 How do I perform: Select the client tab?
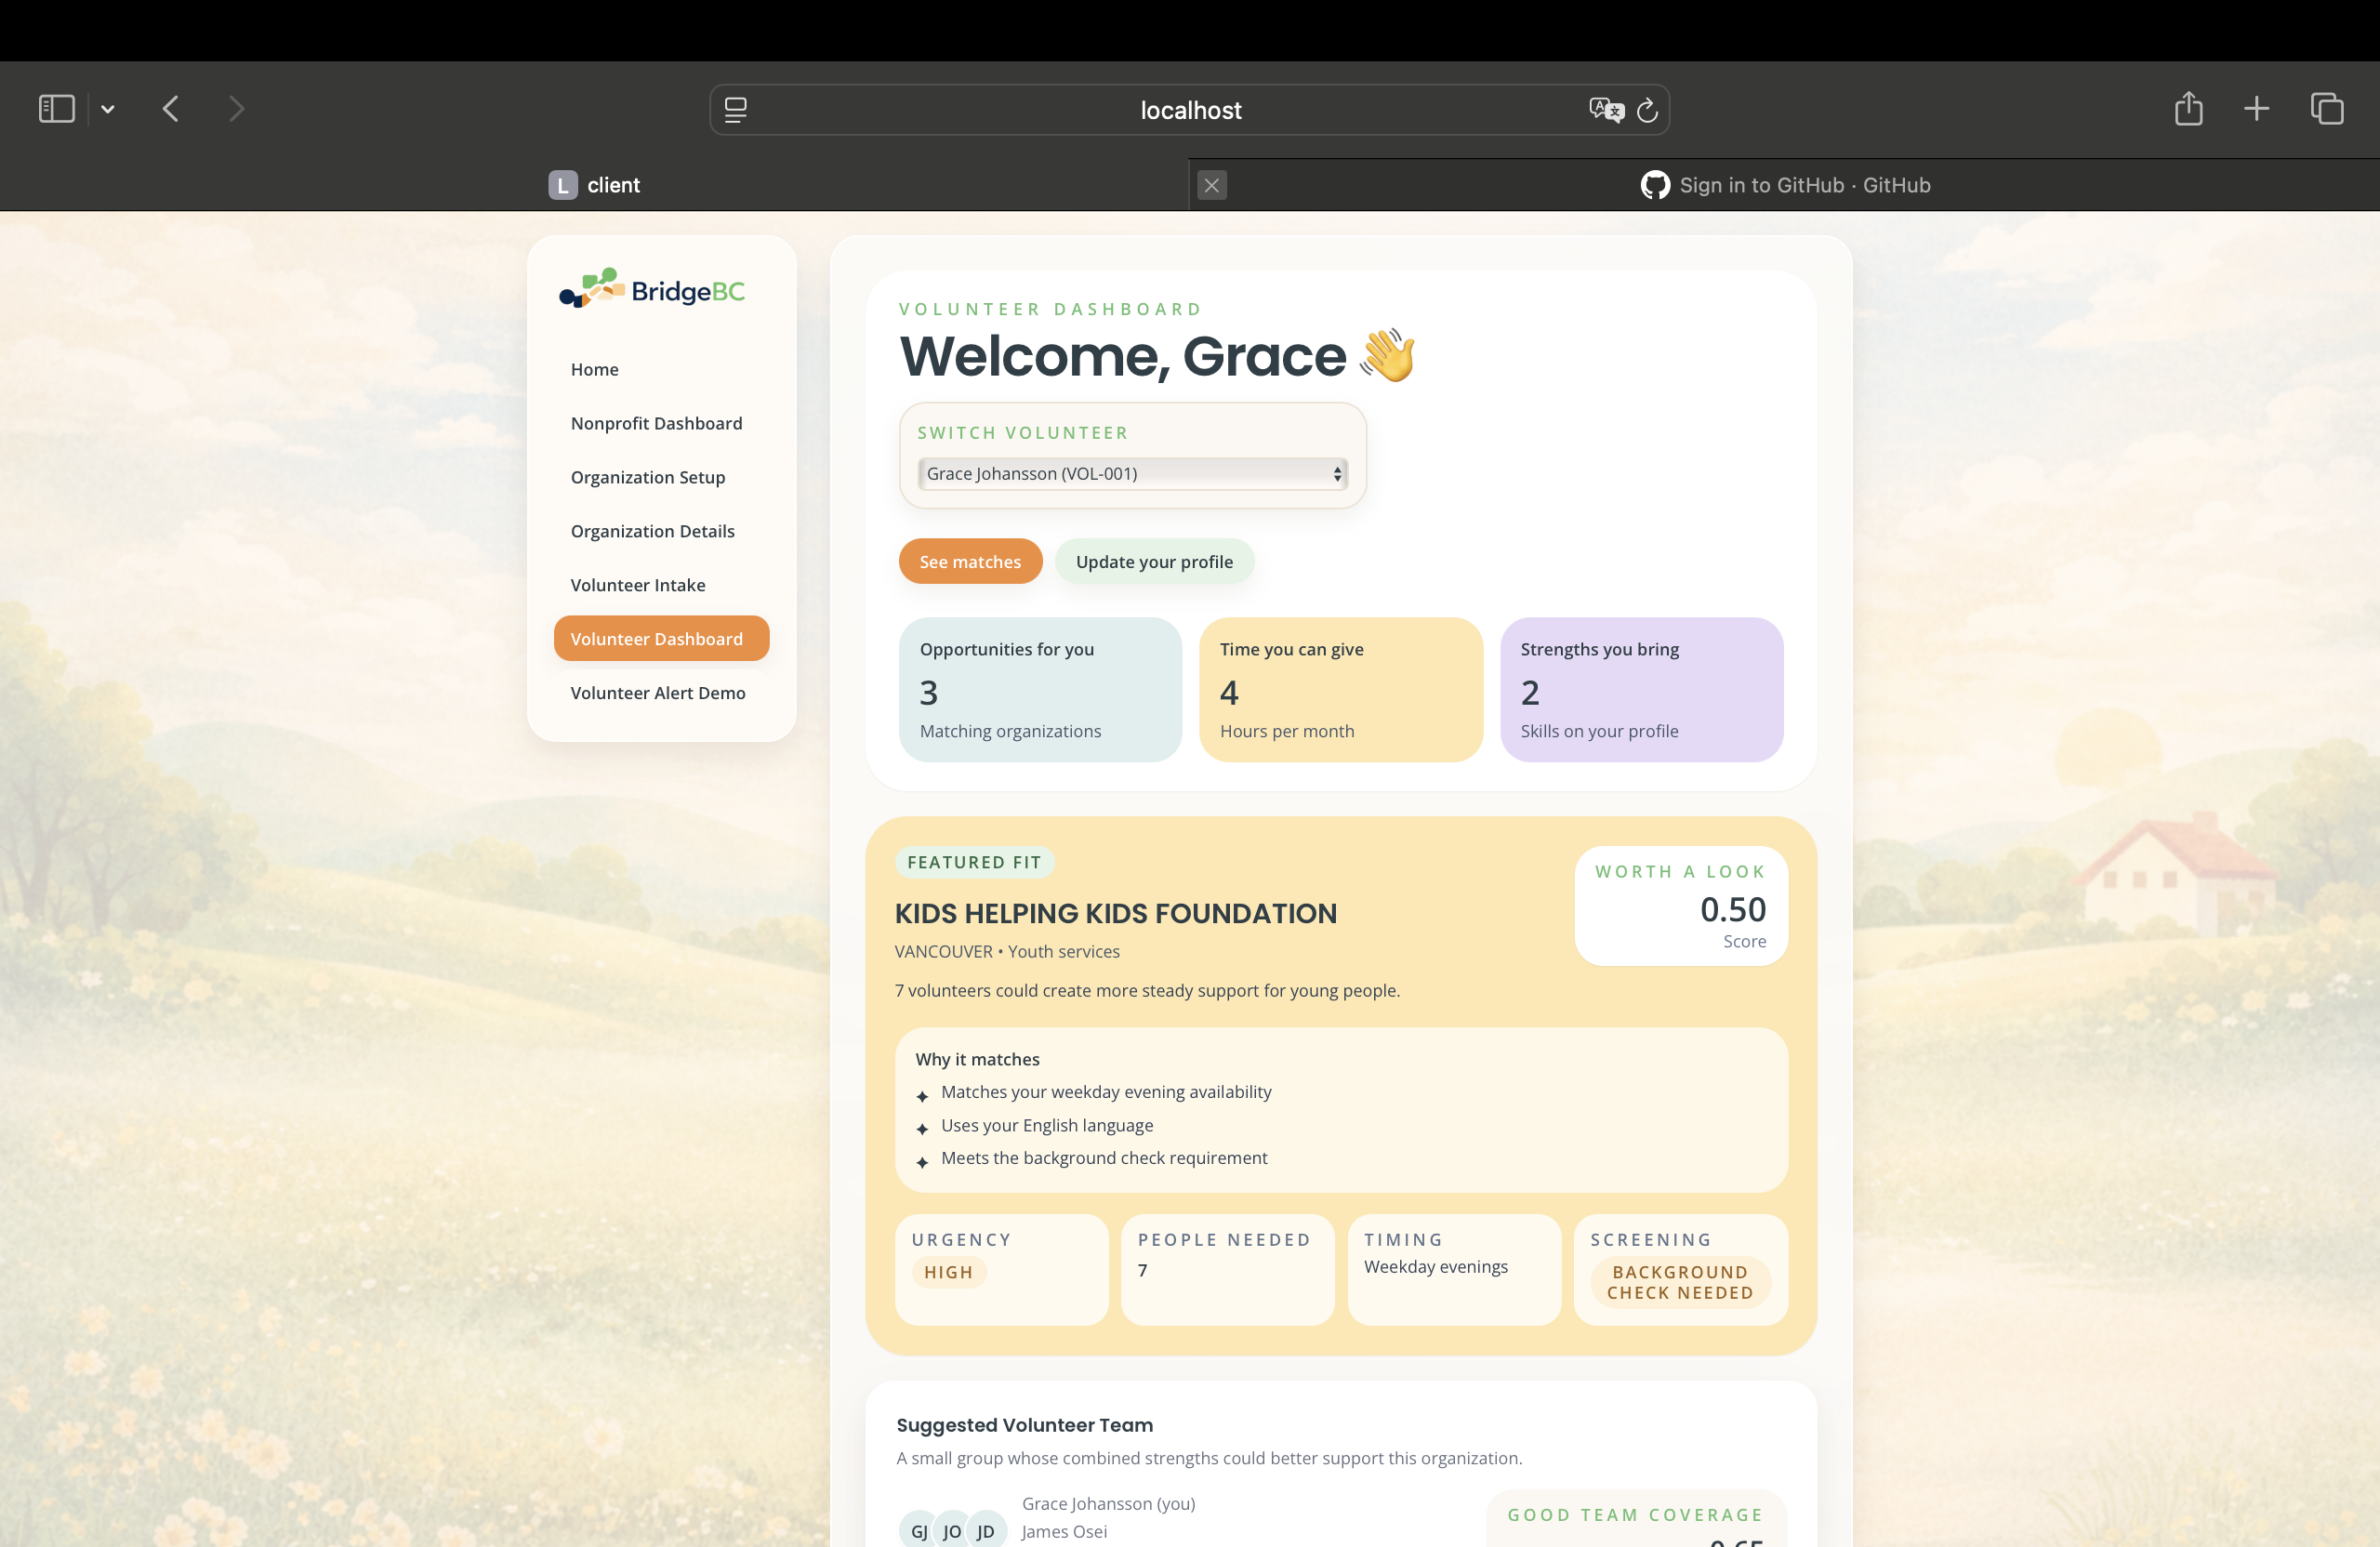[594, 185]
